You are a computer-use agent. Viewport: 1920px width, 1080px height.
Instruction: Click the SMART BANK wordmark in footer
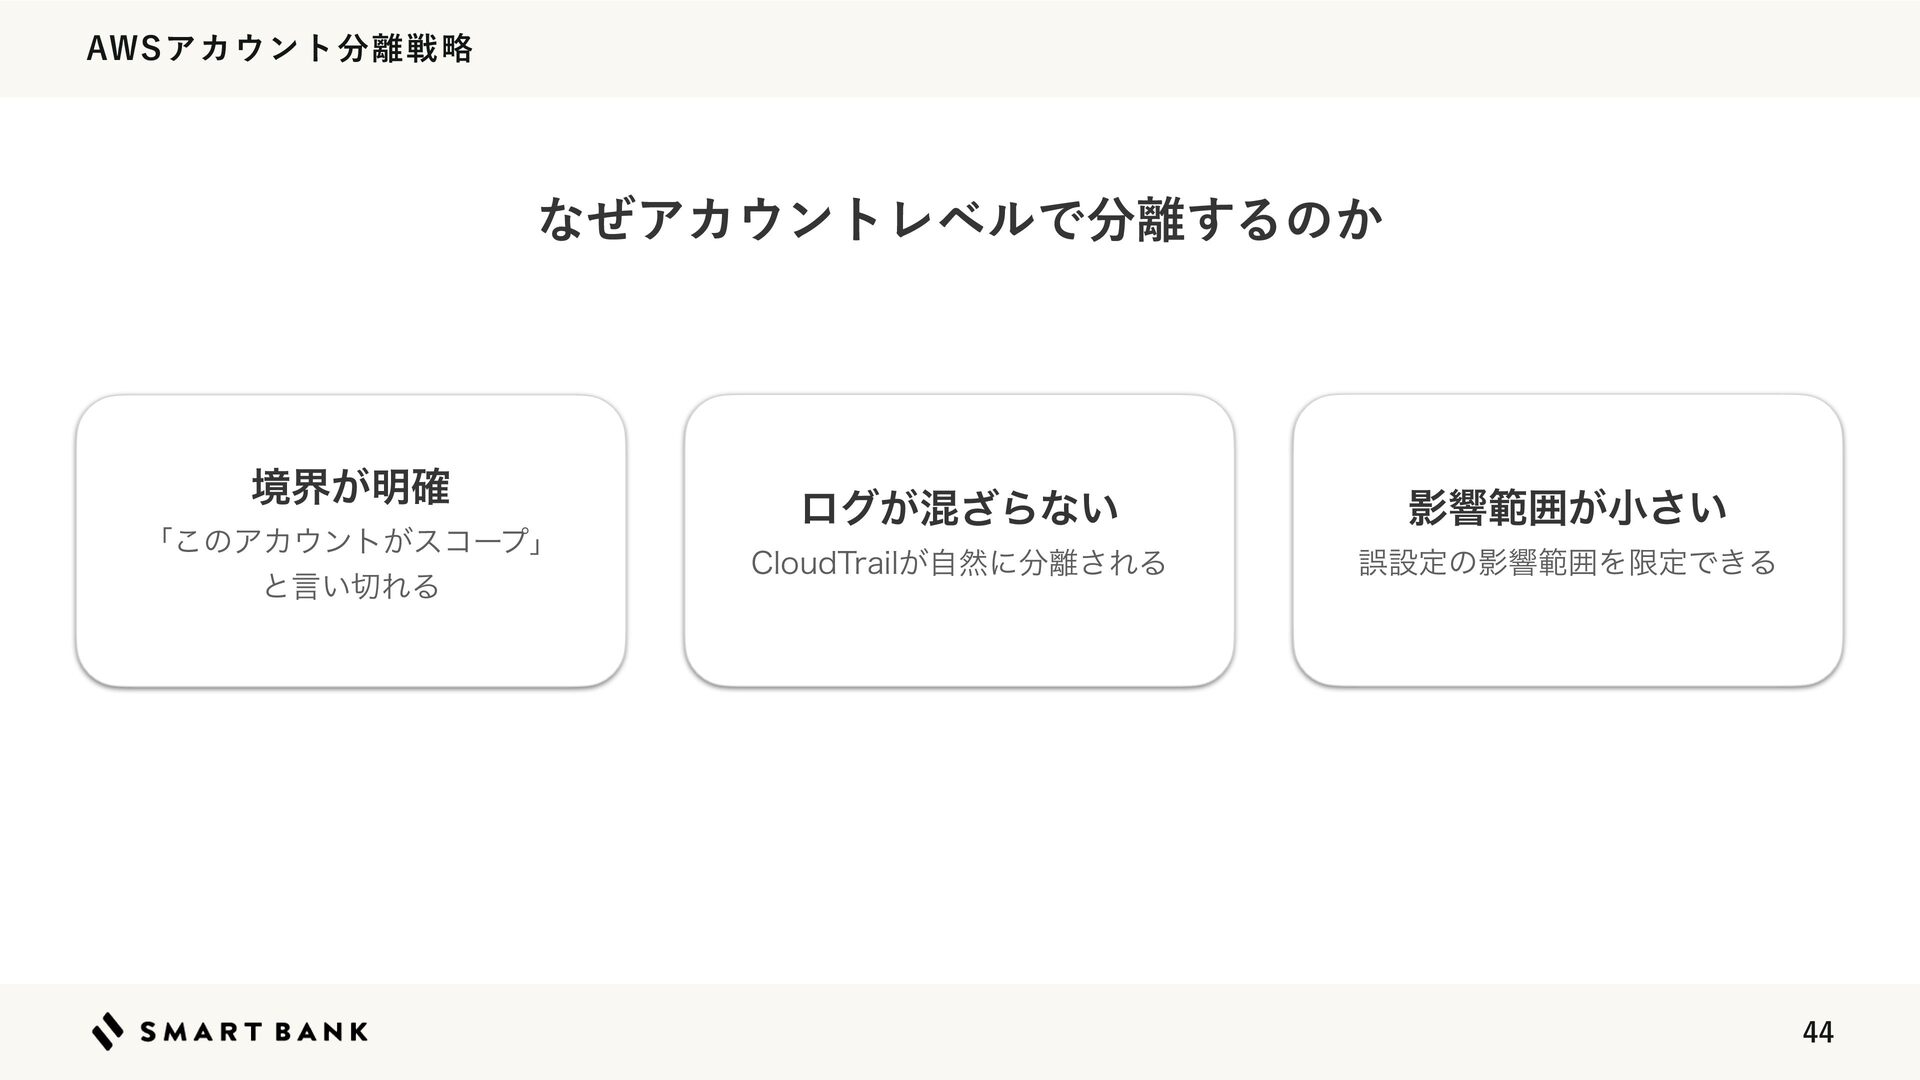(x=254, y=1032)
